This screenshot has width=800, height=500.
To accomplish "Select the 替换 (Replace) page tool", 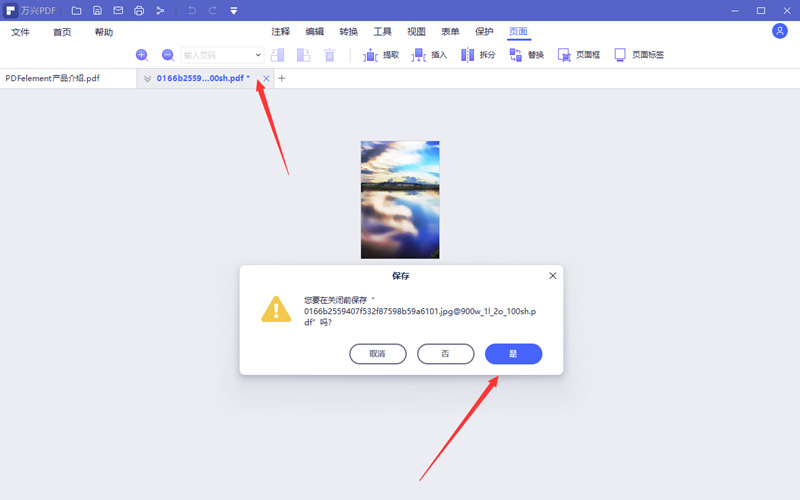I will pos(527,55).
